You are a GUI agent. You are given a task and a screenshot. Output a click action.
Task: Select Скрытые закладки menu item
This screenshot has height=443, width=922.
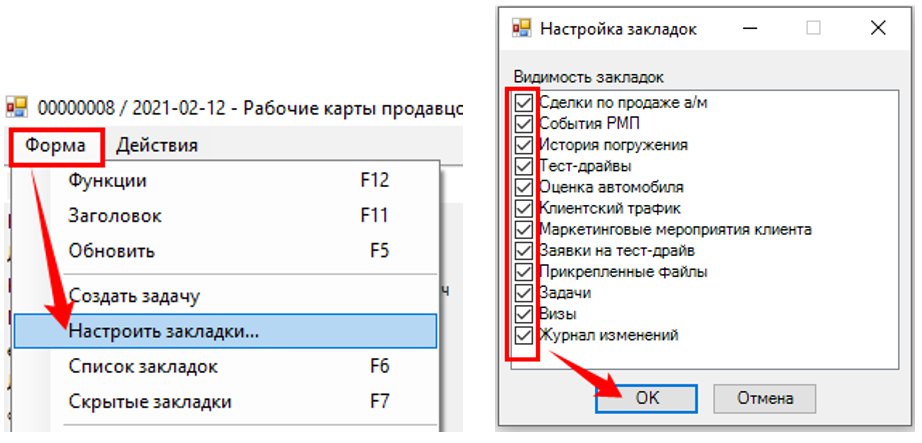[150, 402]
